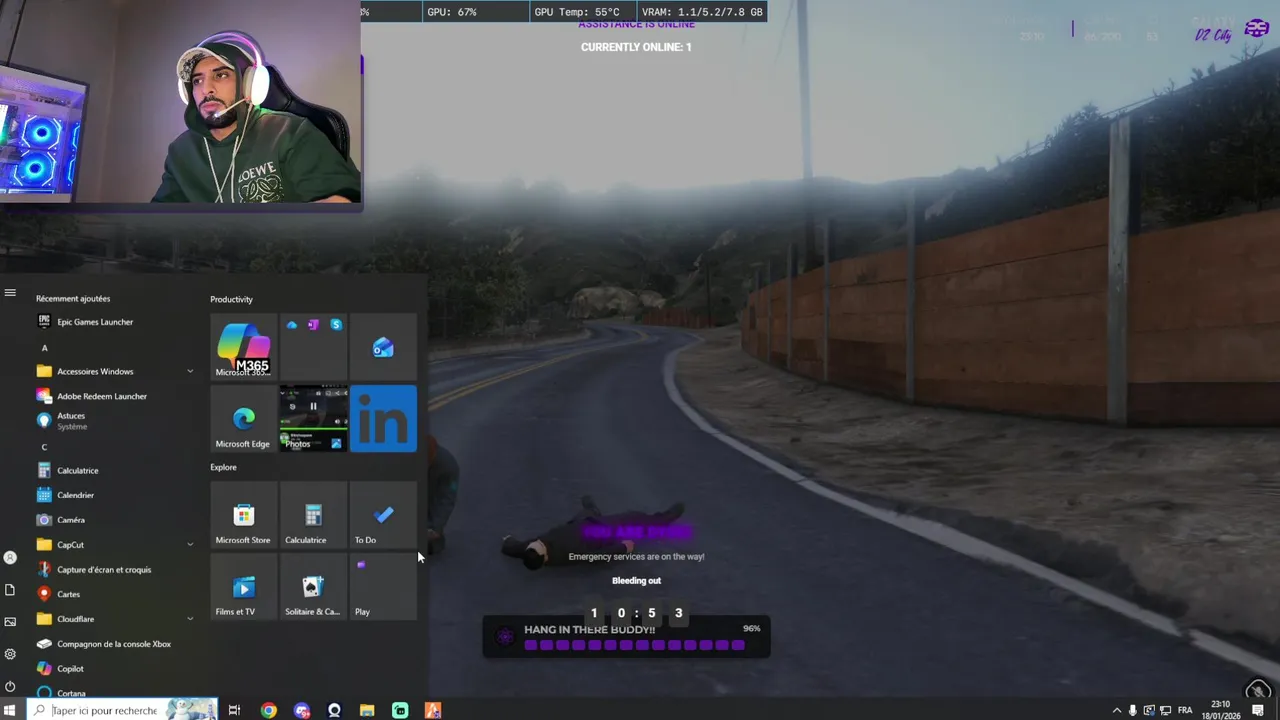This screenshot has height=720, width=1280.
Task: Open the Play folder tile
Action: click(x=383, y=586)
